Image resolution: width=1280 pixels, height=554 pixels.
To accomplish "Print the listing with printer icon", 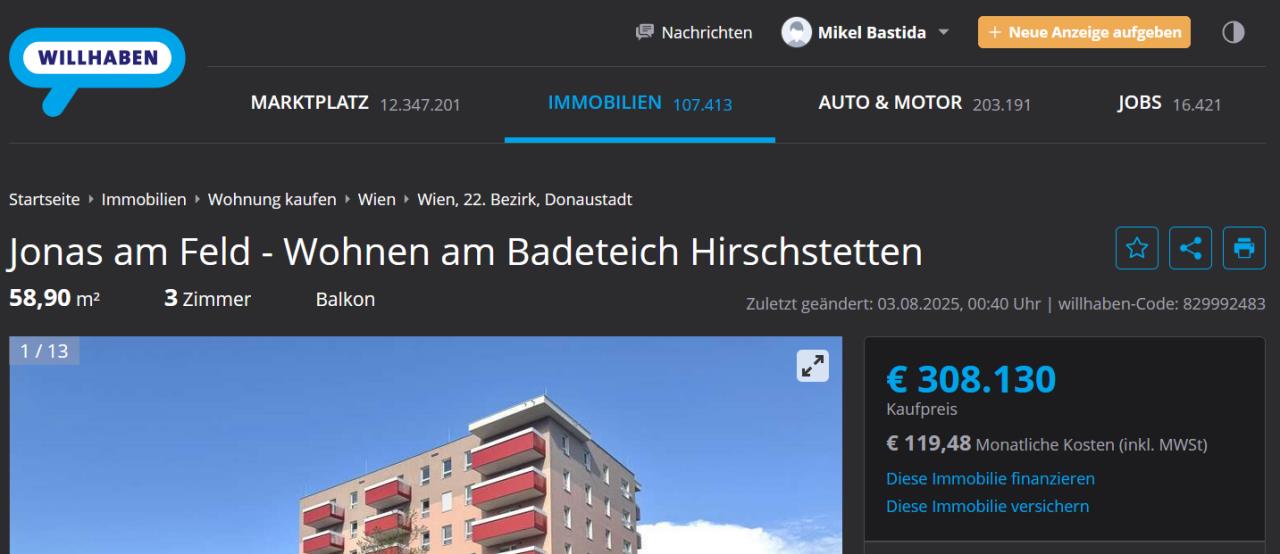I will pos(1244,248).
